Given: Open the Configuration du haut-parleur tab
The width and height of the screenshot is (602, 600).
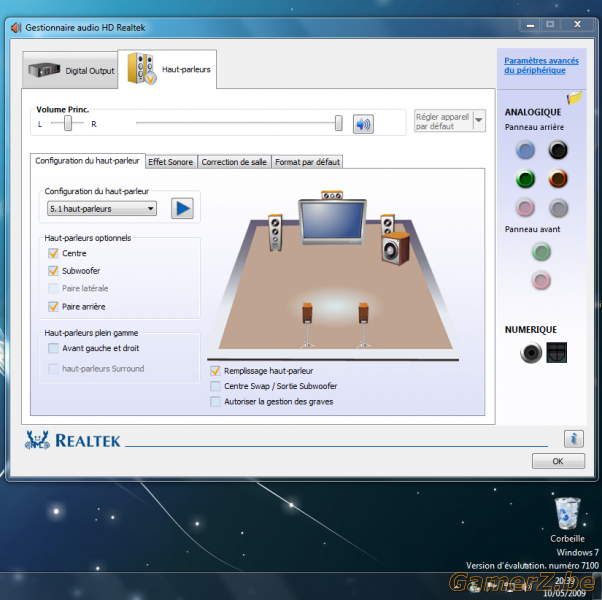Looking at the screenshot, I should (87, 161).
